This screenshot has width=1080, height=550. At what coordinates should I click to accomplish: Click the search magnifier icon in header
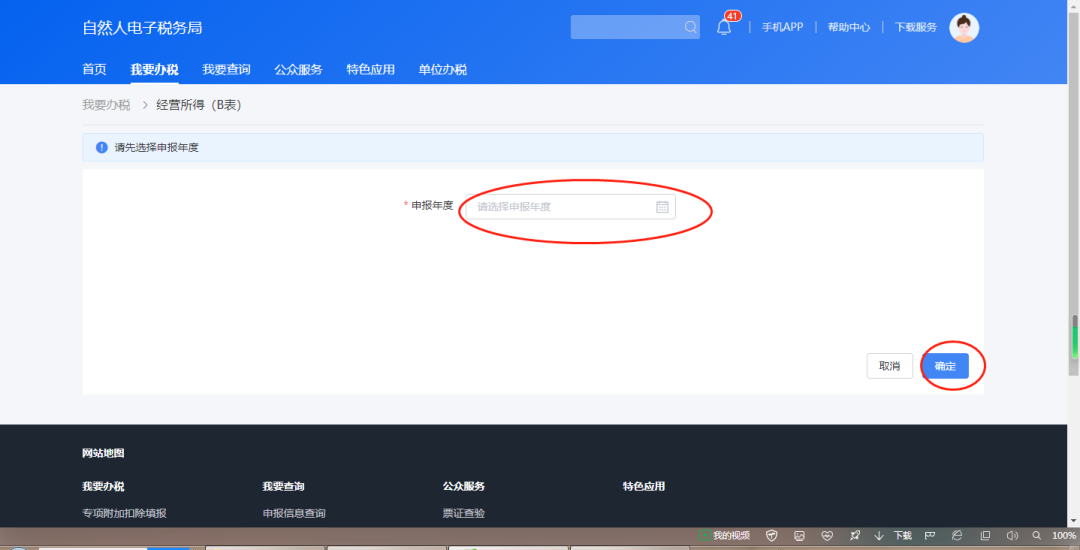(x=690, y=28)
